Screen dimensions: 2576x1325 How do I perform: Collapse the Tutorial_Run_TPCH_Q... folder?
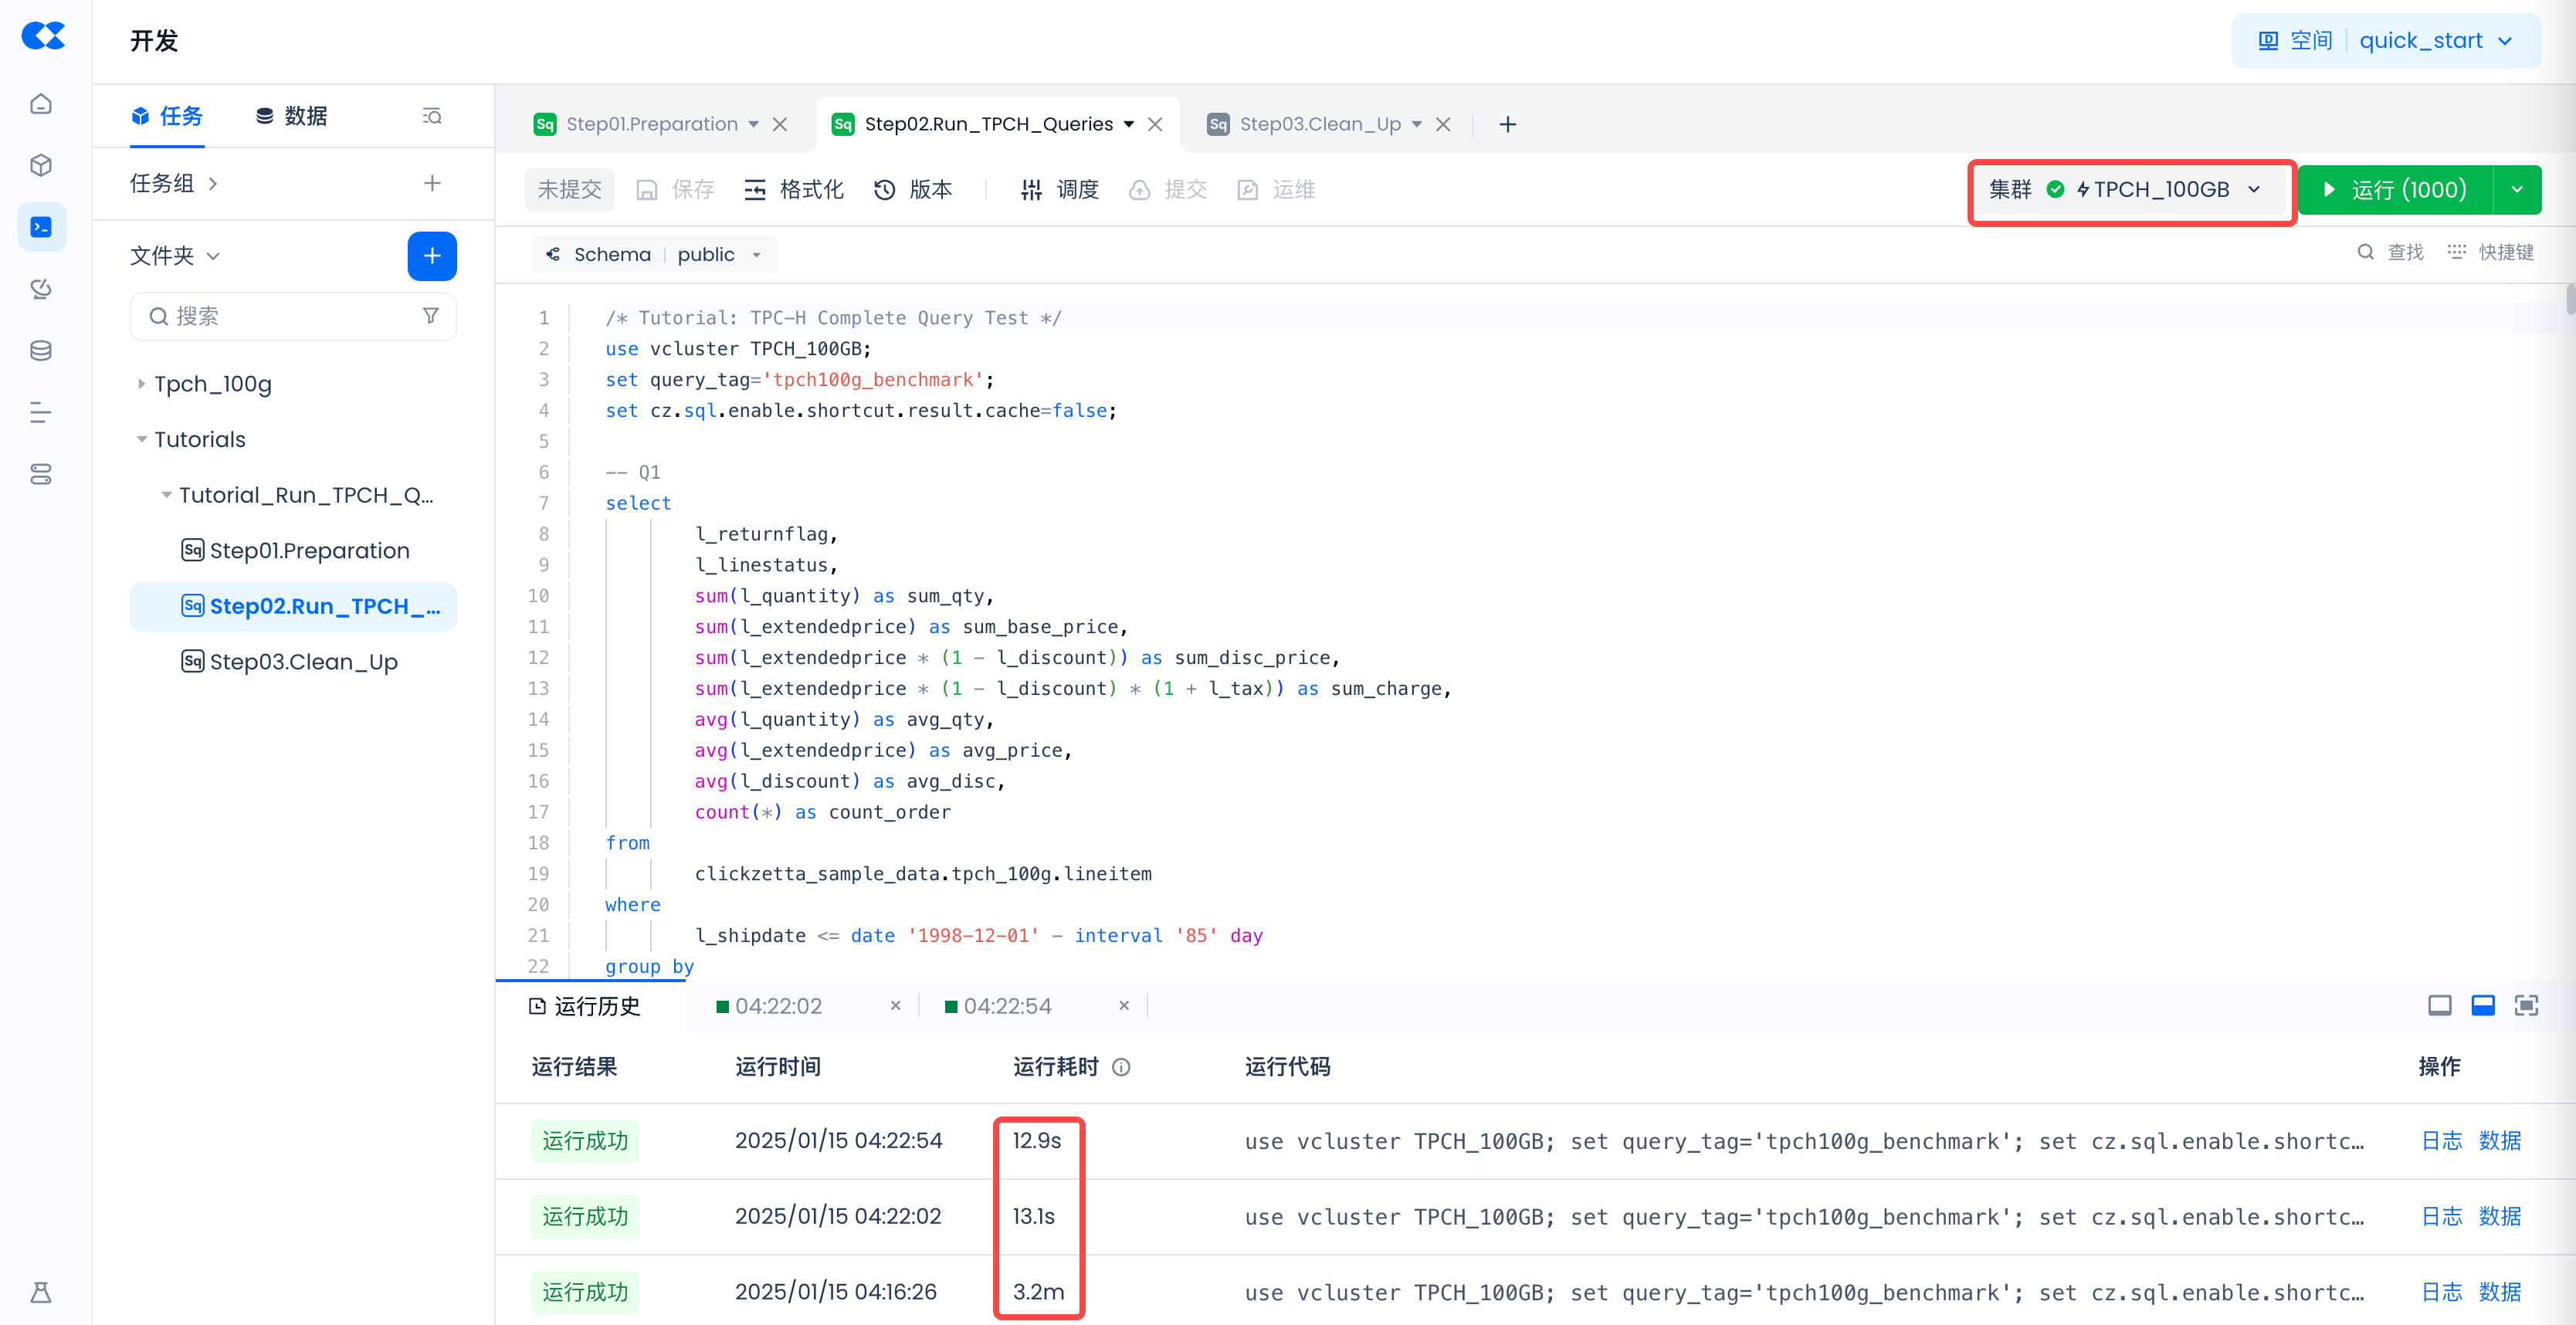pyautogui.click(x=166, y=495)
